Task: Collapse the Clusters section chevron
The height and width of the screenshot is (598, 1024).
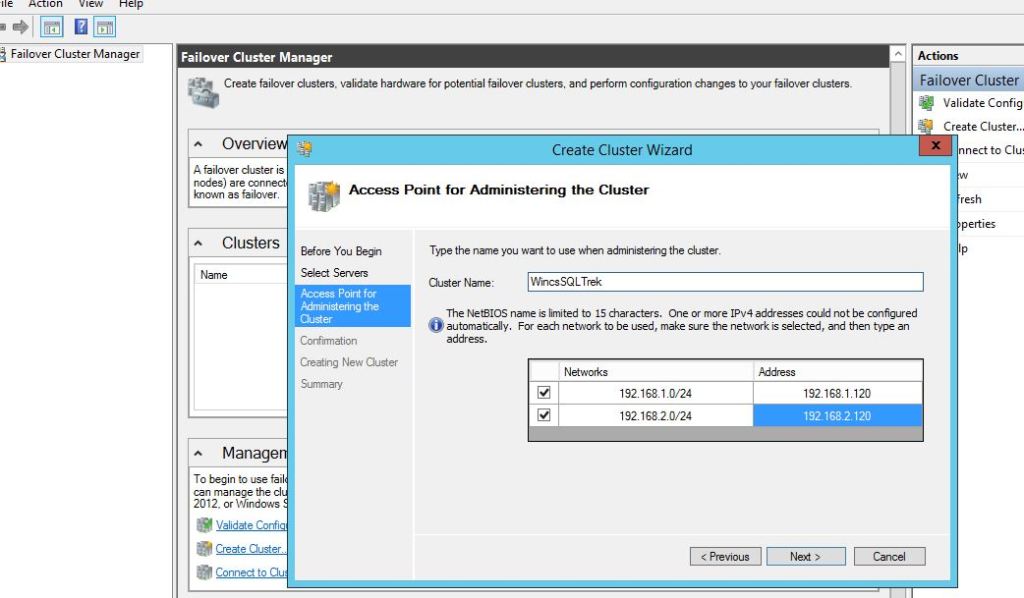Action: point(199,243)
